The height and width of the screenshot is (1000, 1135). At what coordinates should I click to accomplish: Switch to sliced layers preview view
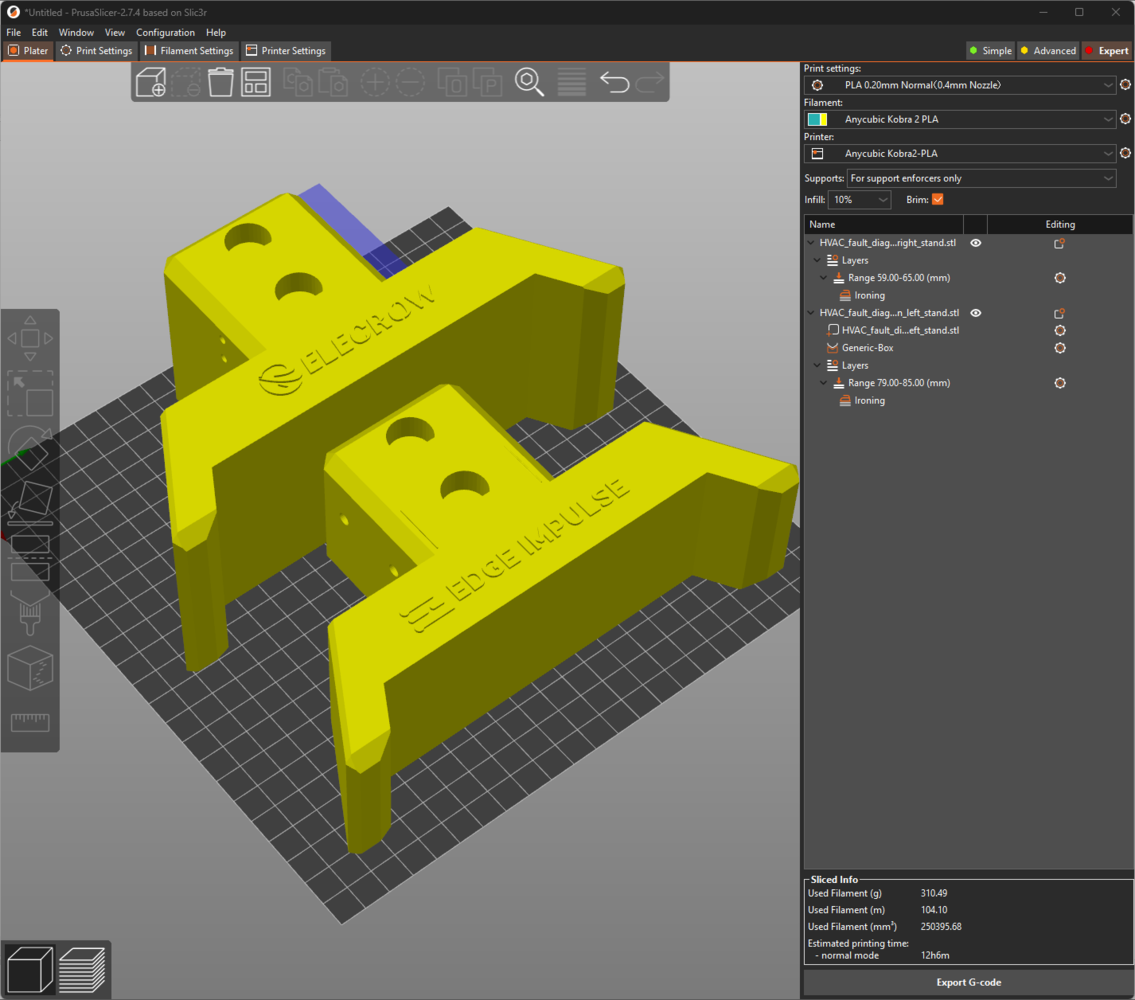(x=82, y=969)
